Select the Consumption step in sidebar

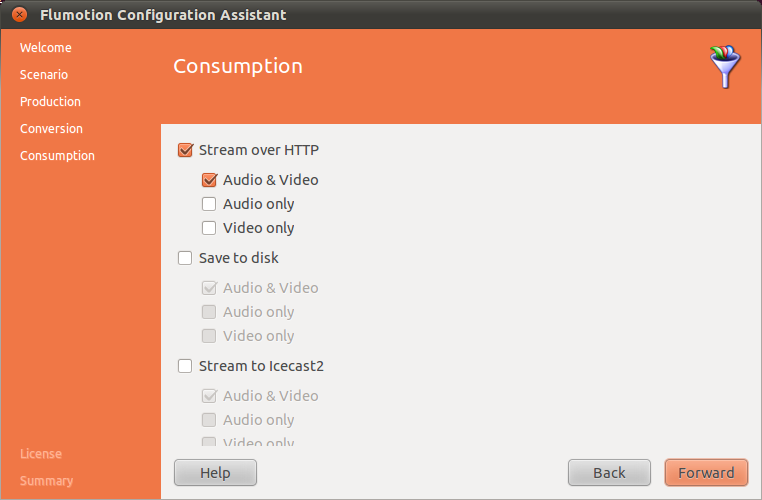[57, 156]
